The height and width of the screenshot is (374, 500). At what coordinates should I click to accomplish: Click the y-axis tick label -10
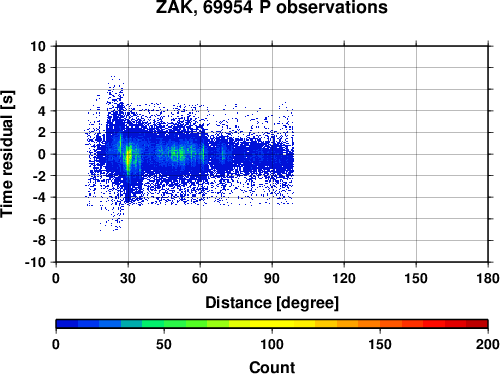[35, 262]
